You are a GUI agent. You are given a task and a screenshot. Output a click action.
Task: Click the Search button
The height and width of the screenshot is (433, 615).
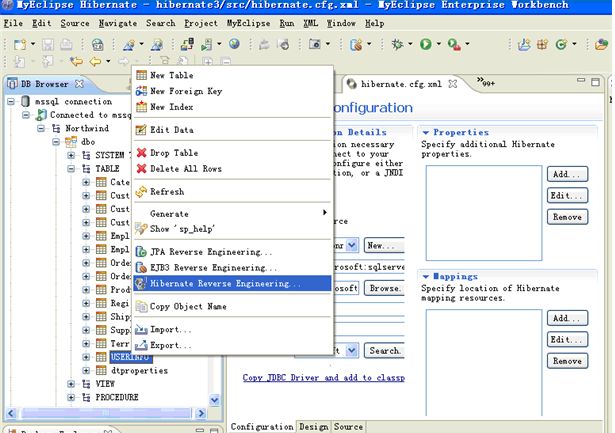384,351
